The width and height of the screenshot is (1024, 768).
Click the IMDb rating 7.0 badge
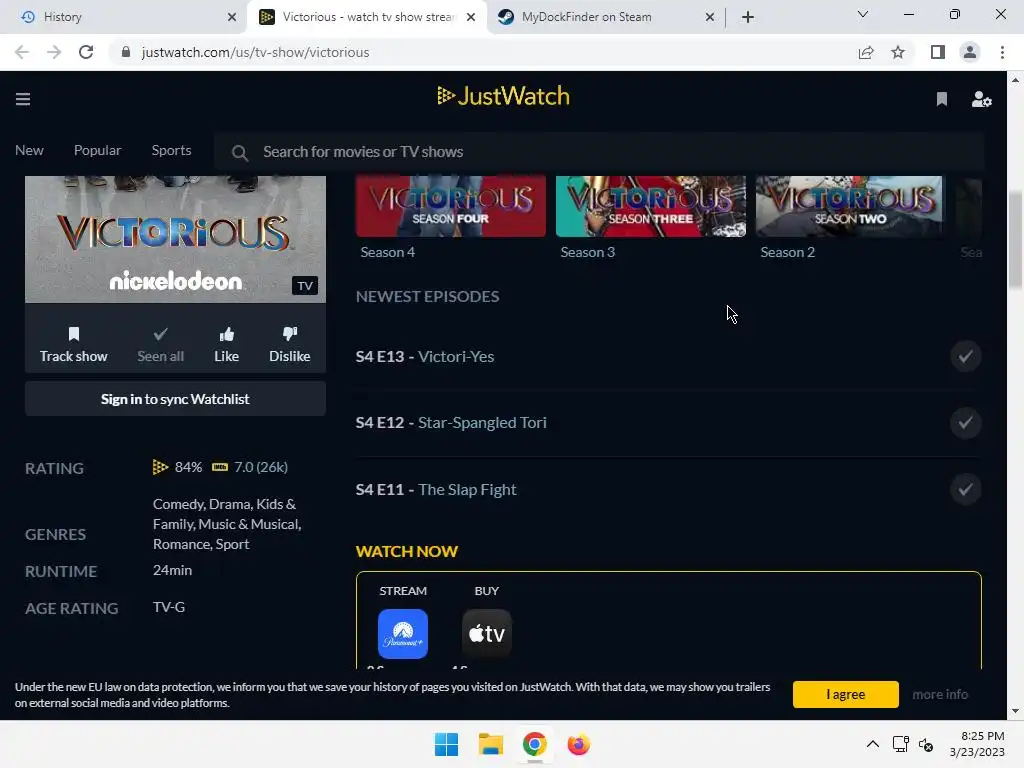tap(220, 467)
